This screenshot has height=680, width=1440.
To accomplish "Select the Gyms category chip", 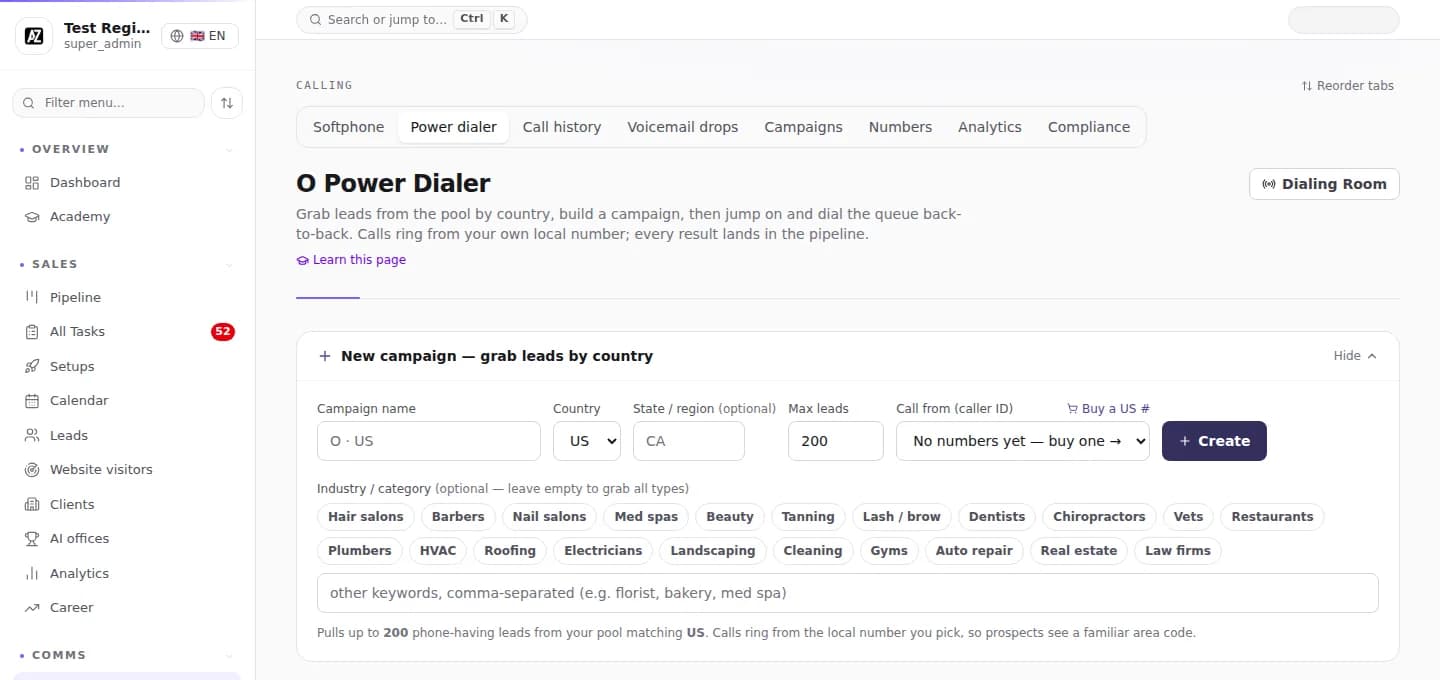I will [889, 551].
